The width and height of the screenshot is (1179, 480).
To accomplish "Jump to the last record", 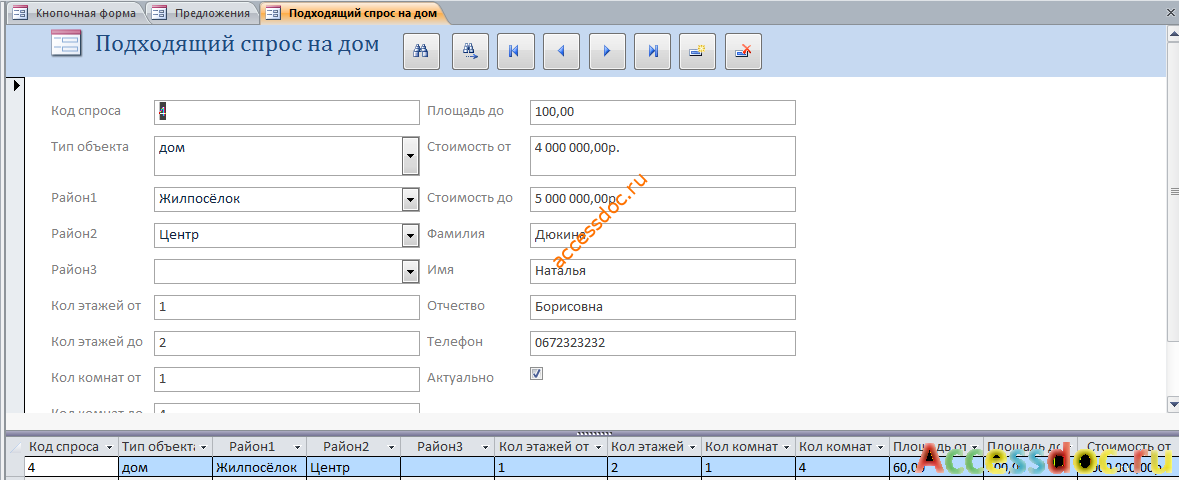I will [653, 51].
